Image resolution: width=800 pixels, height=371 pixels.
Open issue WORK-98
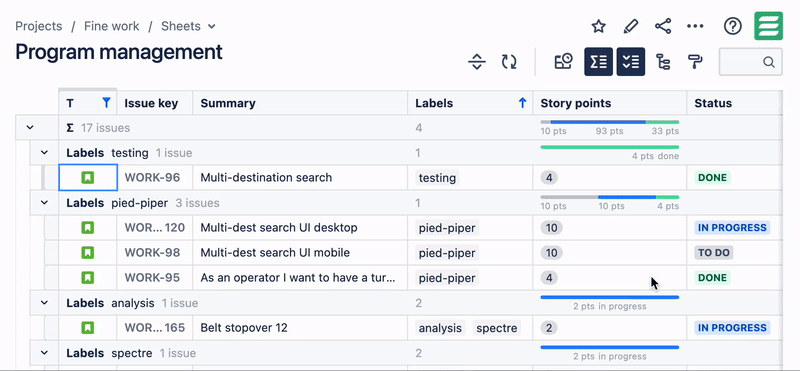click(152, 253)
